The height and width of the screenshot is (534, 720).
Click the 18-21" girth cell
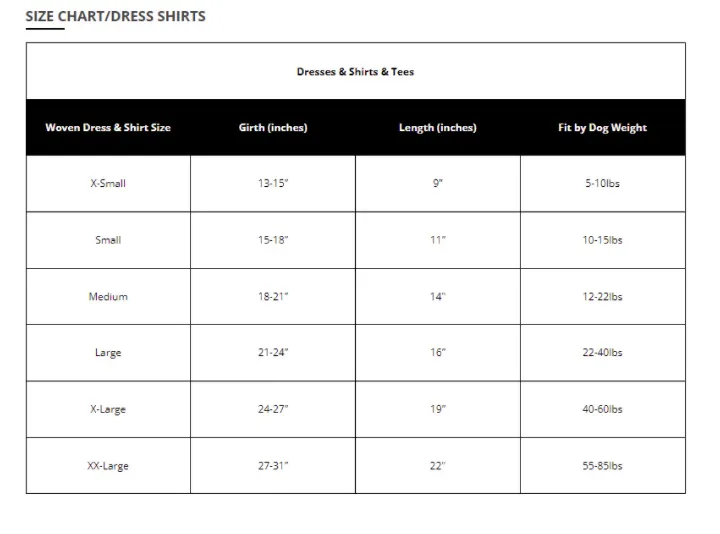(273, 296)
